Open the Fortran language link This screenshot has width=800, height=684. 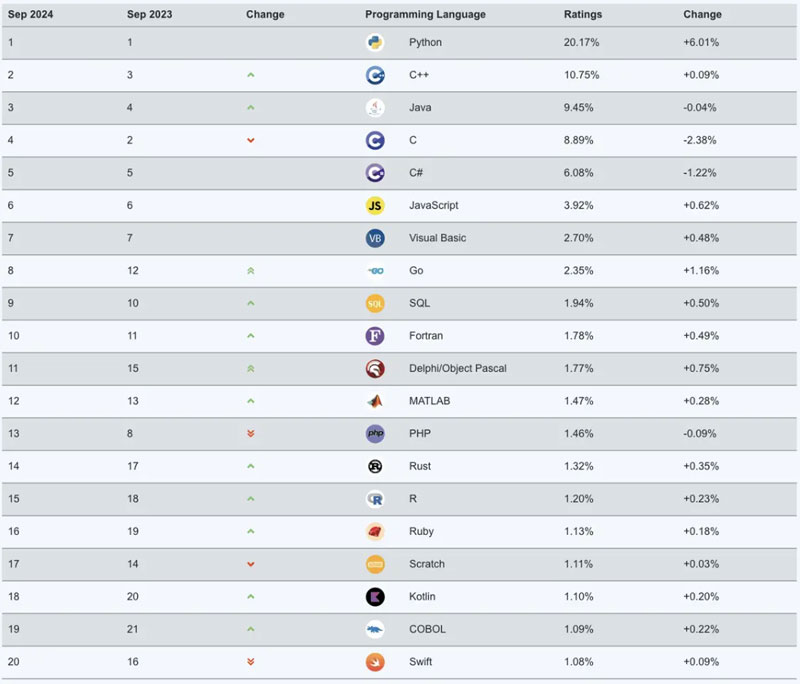click(427, 336)
